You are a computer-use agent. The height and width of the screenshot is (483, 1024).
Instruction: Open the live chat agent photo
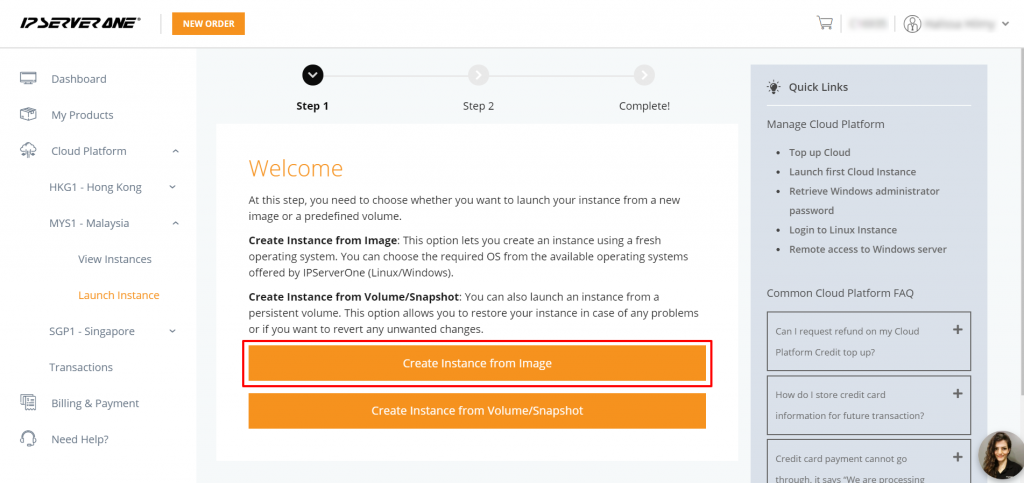pos(1001,455)
